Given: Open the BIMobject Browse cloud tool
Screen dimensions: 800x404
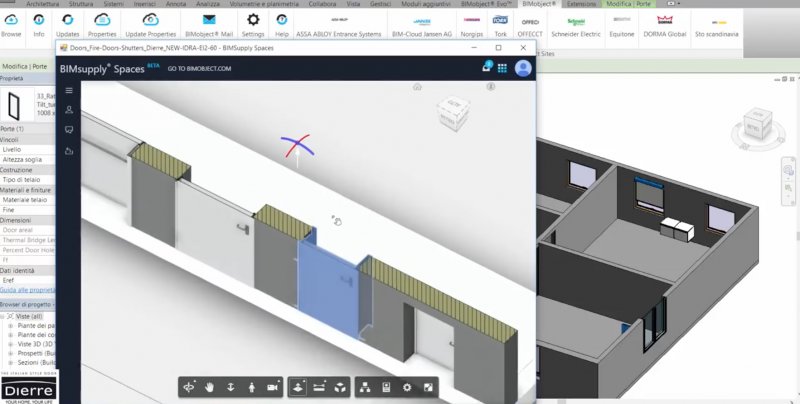Looking at the screenshot, I should 11,24.
